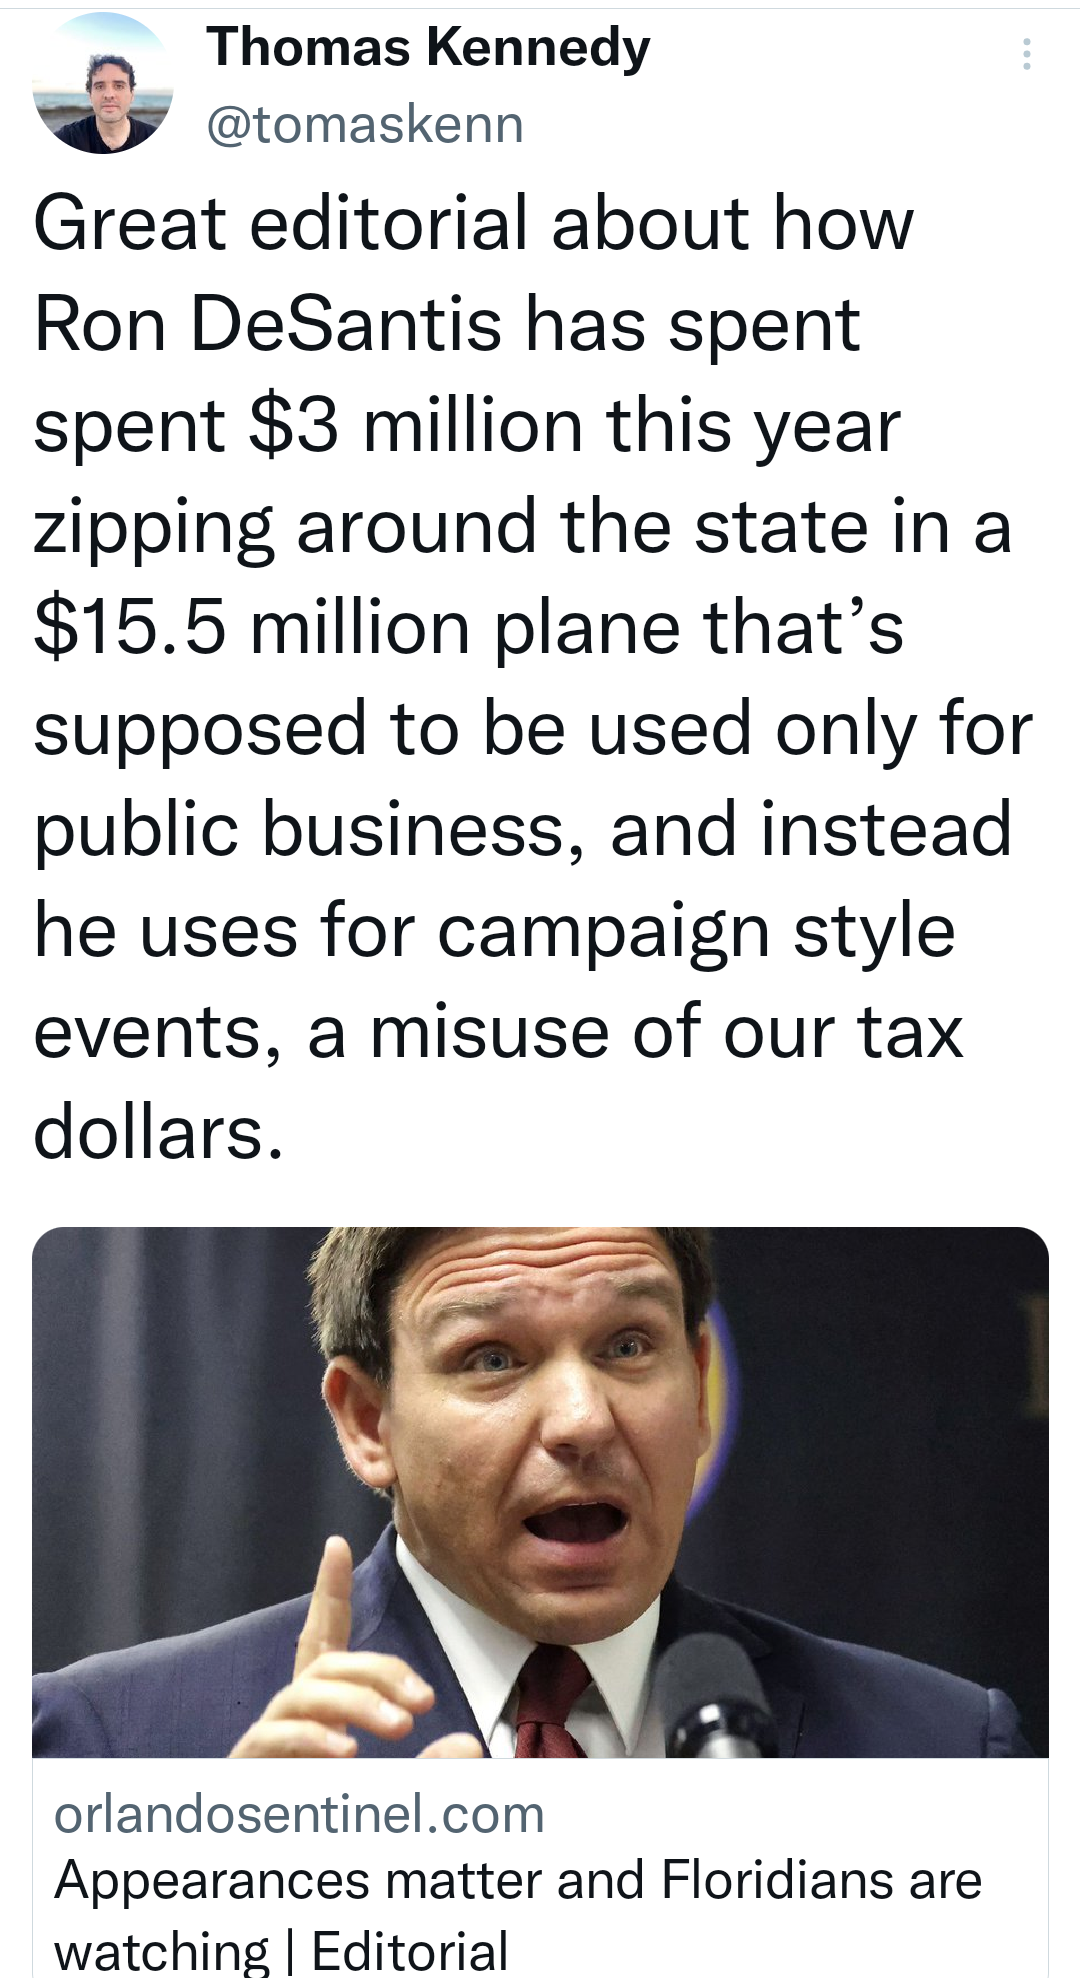Image resolution: width=1080 pixels, height=1978 pixels.
Task: Click the word "watching" in the card headline
Action: pyautogui.click(x=162, y=1952)
